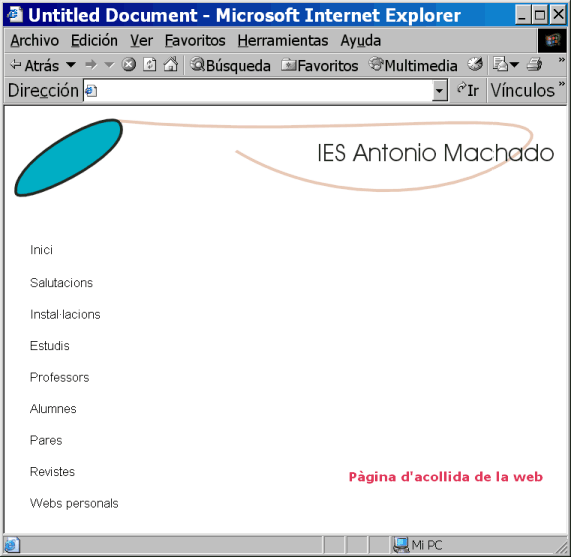Follow the Salutacions link

click(62, 283)
